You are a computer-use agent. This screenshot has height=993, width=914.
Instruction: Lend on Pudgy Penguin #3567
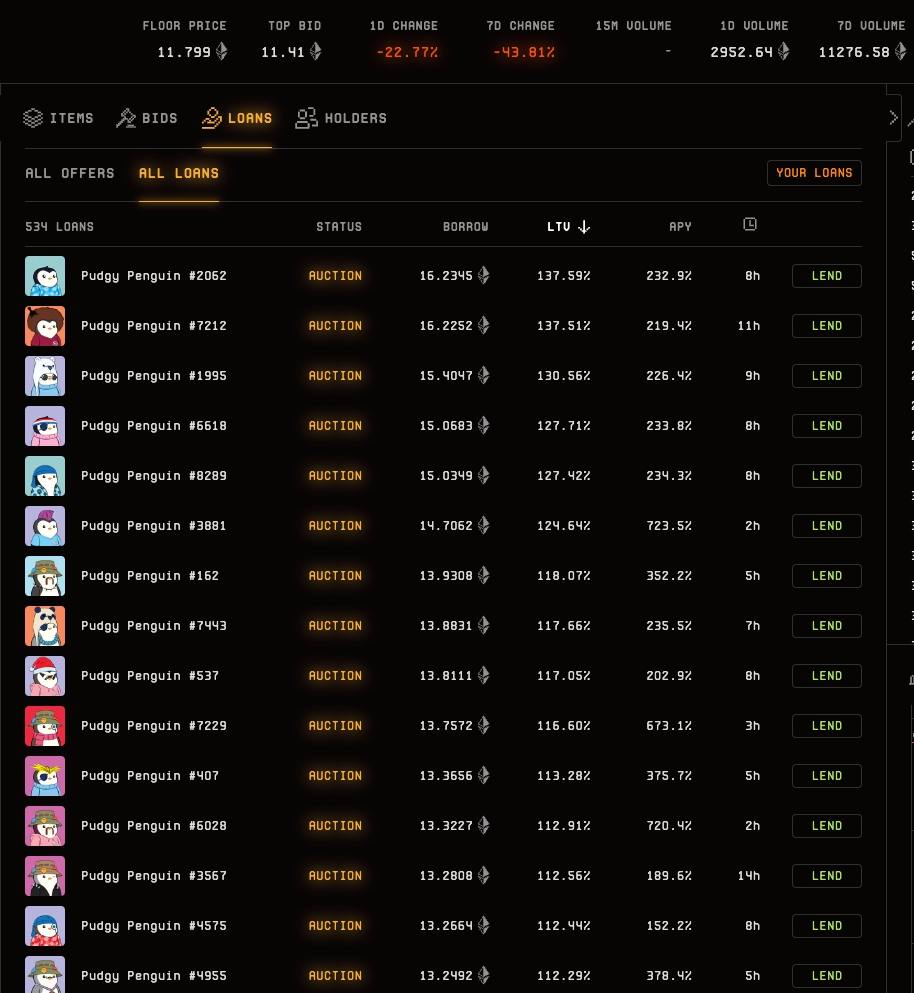(827, 876)
